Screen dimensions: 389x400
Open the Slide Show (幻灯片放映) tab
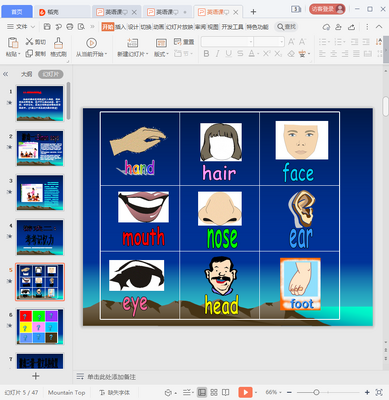coord(179,27)
